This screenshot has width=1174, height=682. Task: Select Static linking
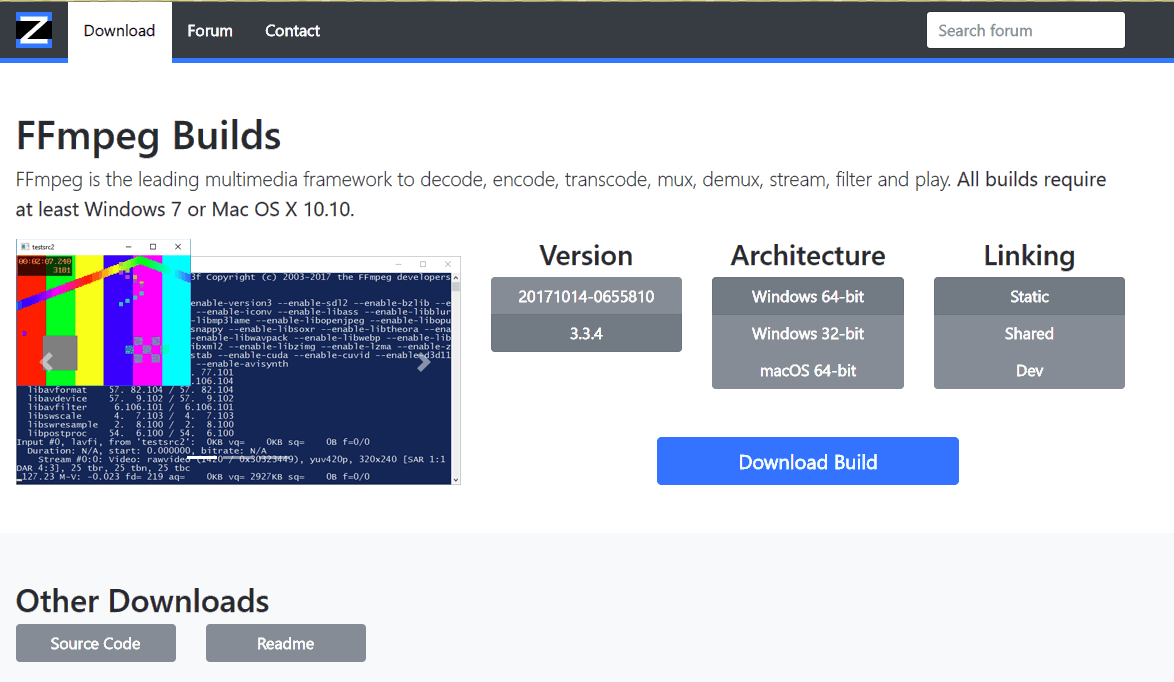tap(1029, 296)
